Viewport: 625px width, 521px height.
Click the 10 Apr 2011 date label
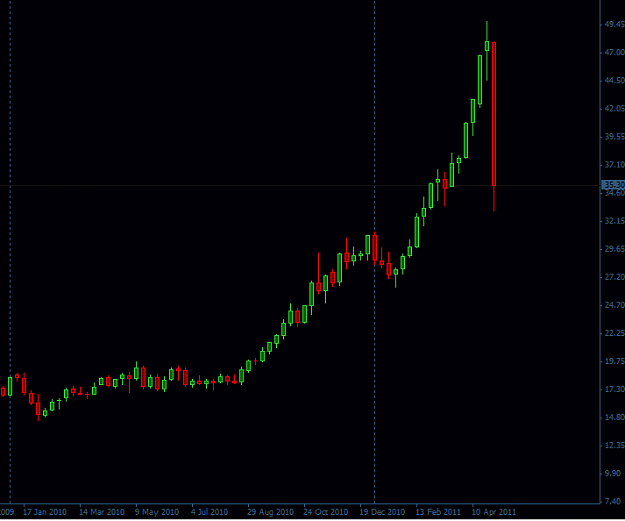tap(494, 512)
